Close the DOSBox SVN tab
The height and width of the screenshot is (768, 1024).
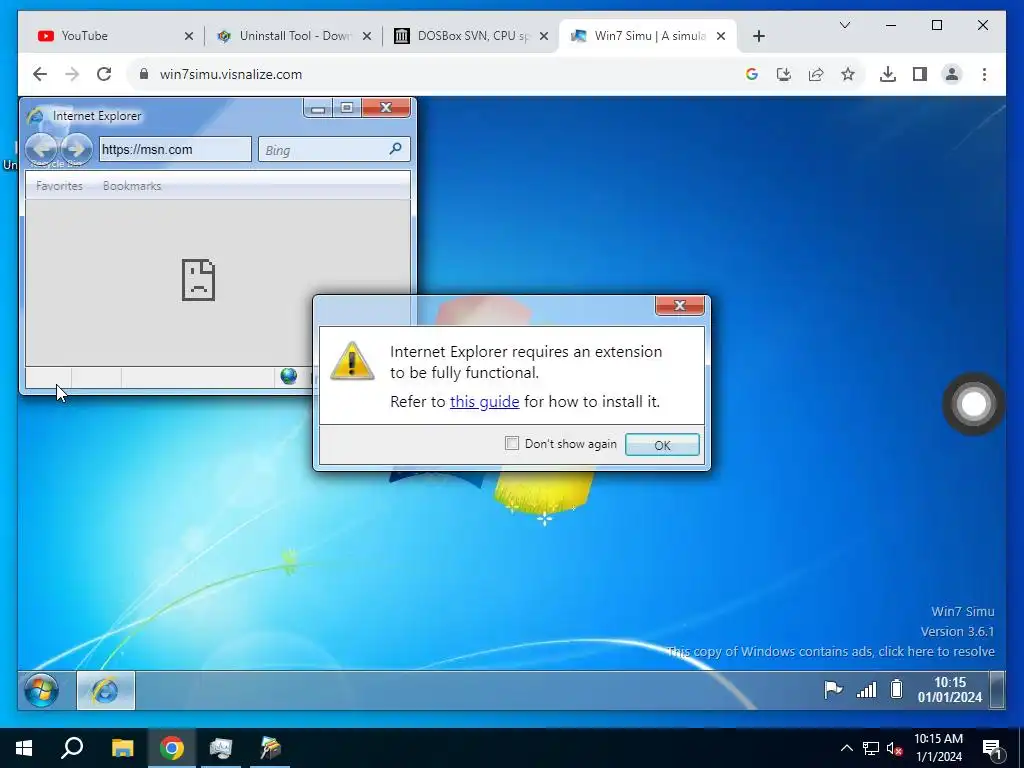tap(543, 36)
